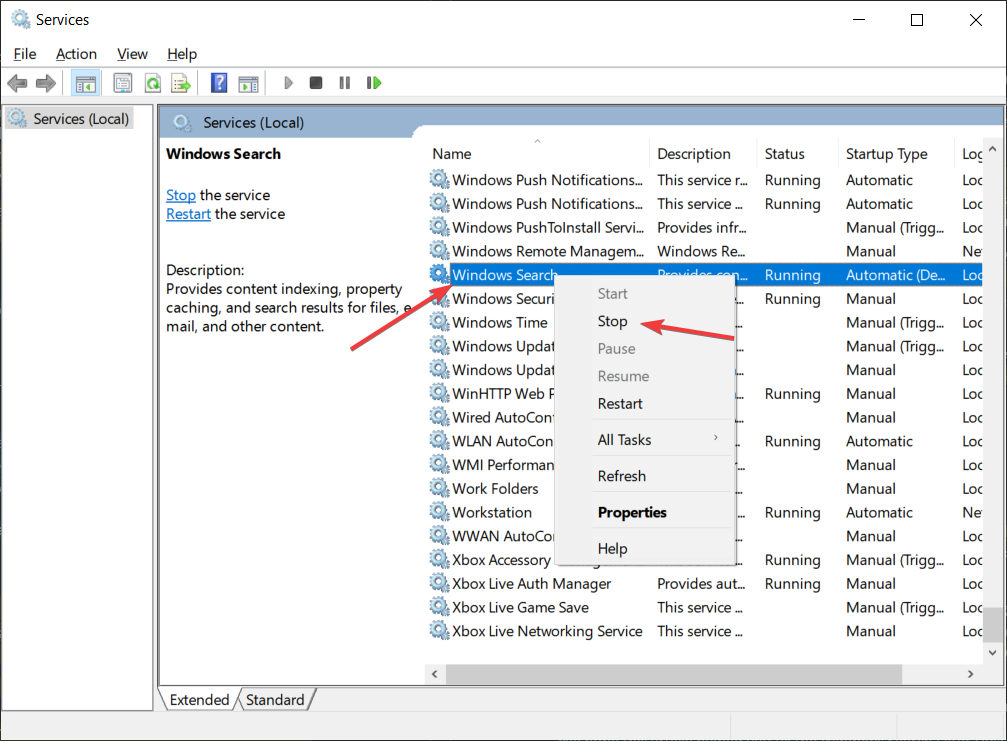Click gear icon beside Xbox Live Auth Manager

point(439,583)
